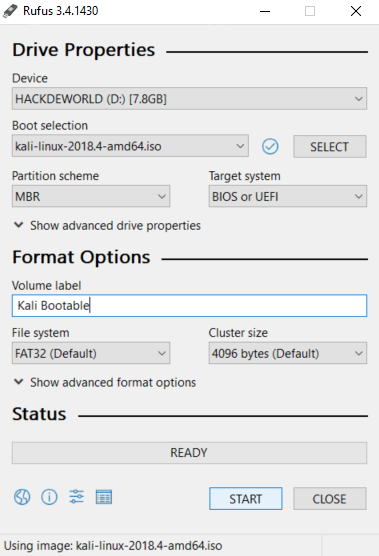This screenshot has height=556, width=379.
Task: Click the 'Rufus 3.4.1430' title text
Action: tap(60, 11)
